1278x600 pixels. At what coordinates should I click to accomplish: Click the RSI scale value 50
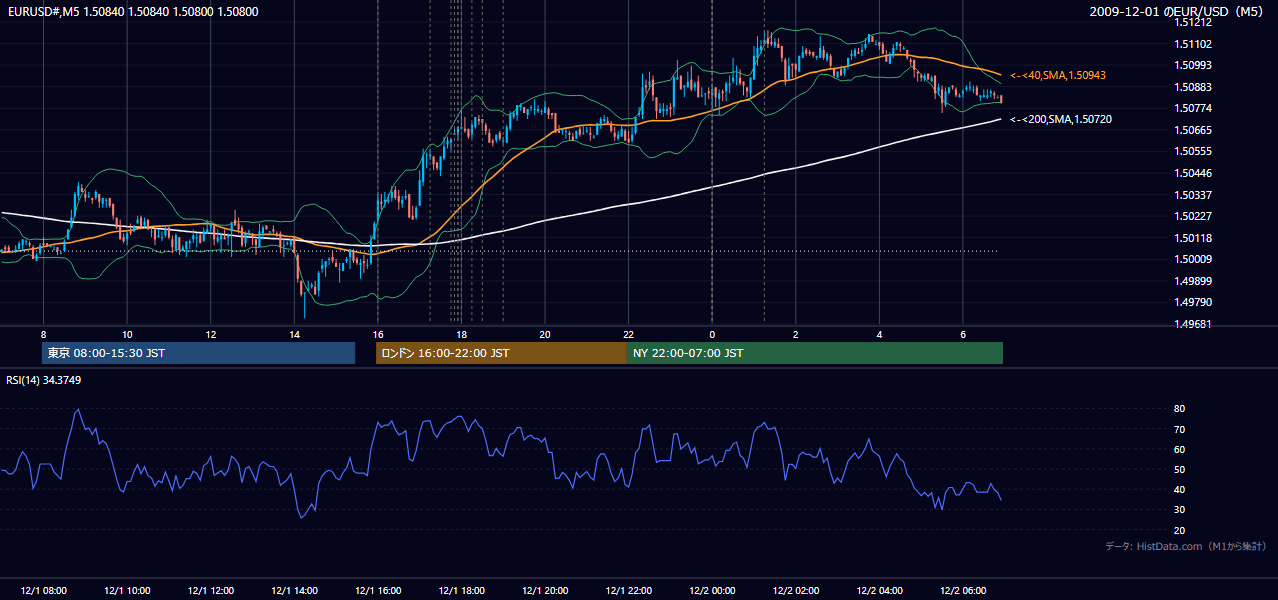(1180, 469)
